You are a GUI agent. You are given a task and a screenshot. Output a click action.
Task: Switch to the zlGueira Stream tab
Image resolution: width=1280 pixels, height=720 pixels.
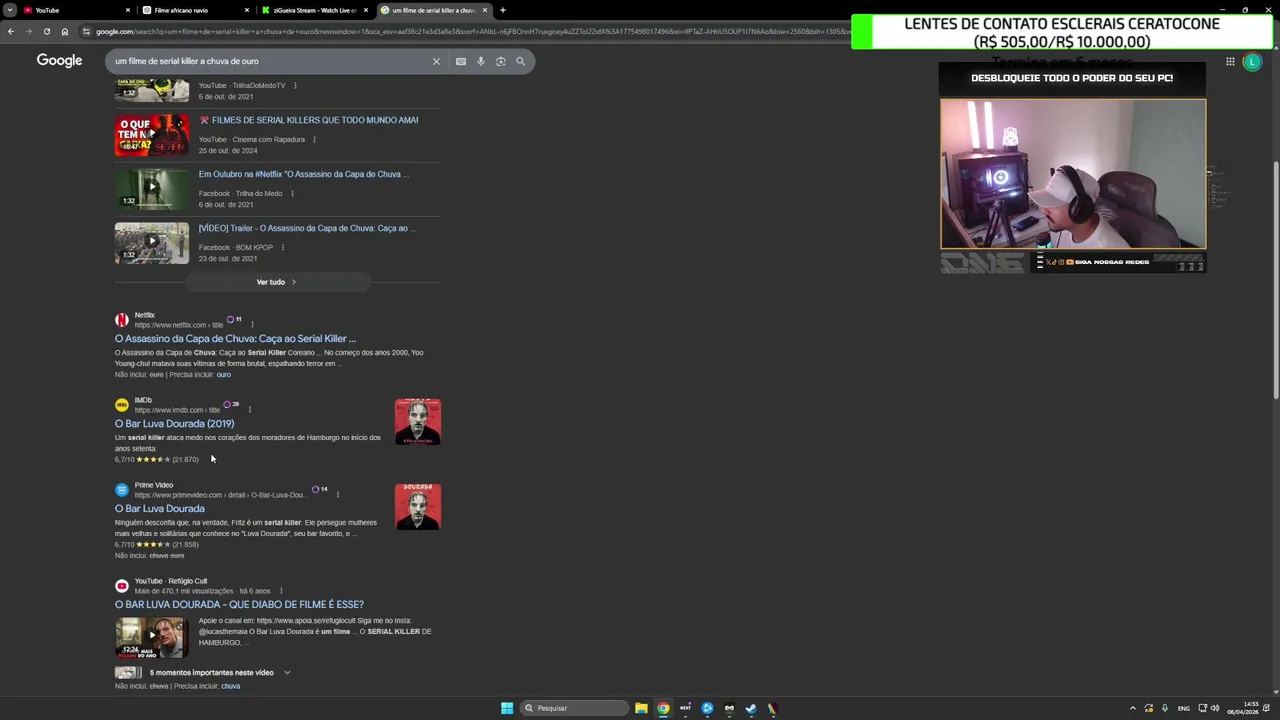(314, 10)
